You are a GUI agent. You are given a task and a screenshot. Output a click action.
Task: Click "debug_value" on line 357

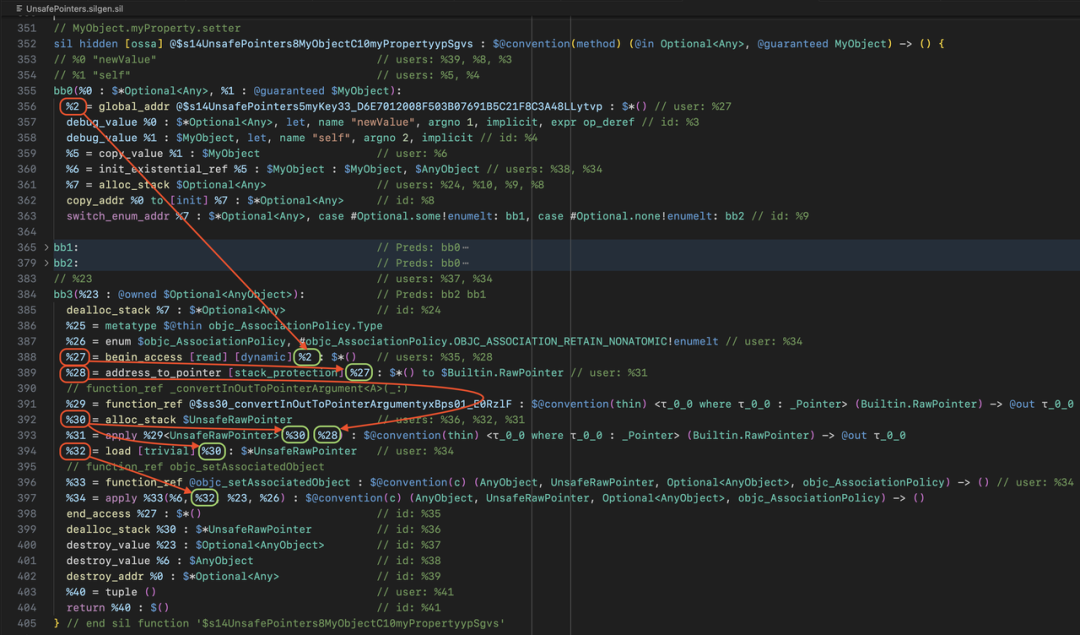pyautogui.click(x=101, y=122)
